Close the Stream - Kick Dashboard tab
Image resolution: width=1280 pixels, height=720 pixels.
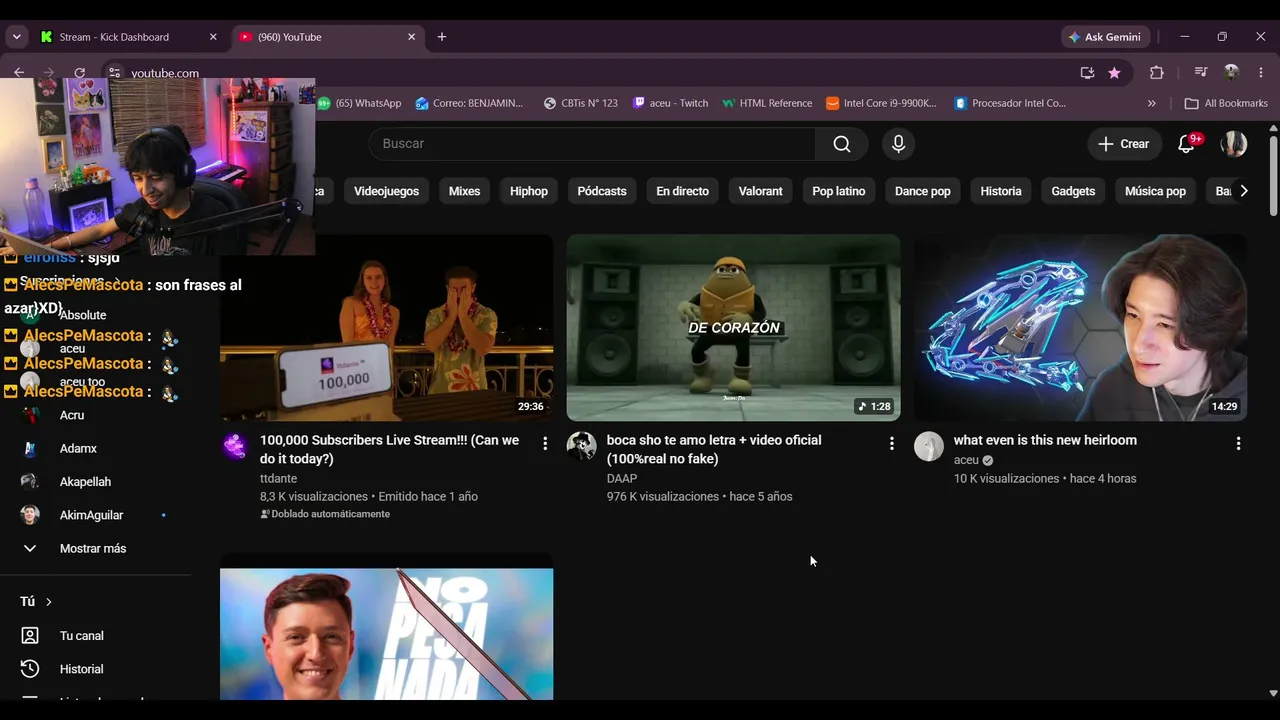[213, 37]
